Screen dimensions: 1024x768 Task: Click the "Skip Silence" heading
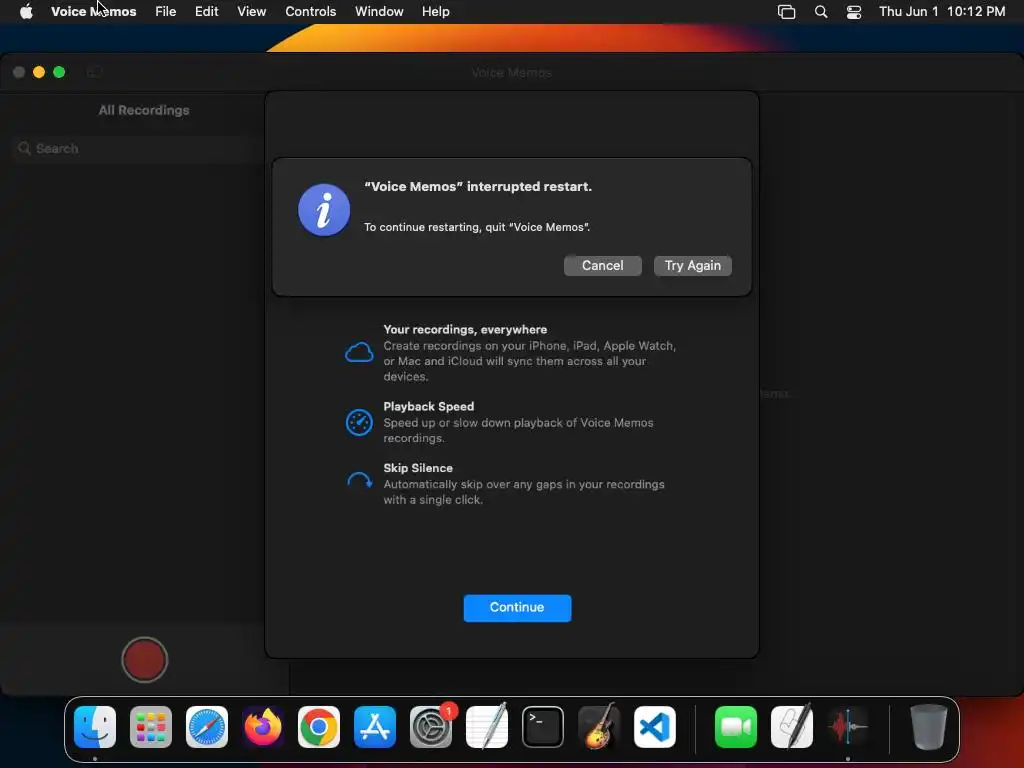coord(418,468)
